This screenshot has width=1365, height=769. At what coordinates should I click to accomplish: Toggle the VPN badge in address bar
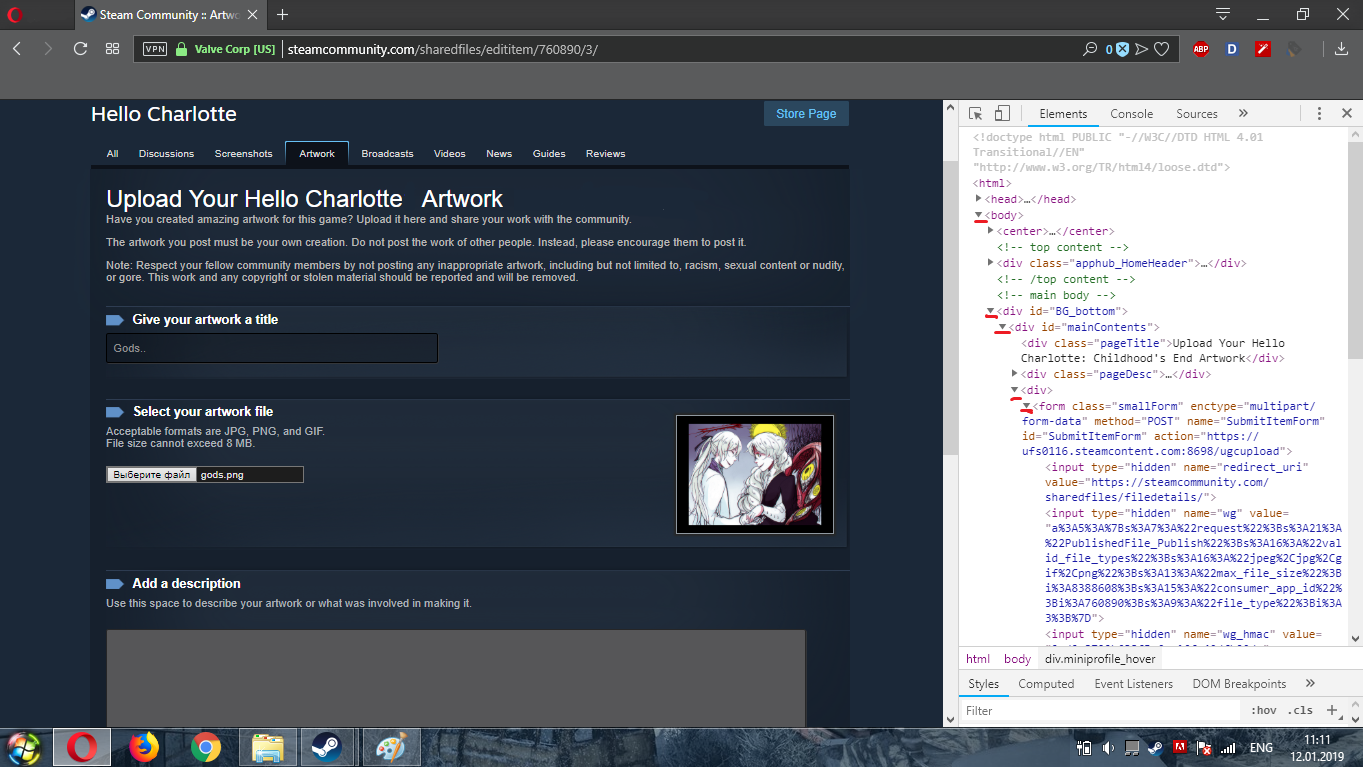155,49
